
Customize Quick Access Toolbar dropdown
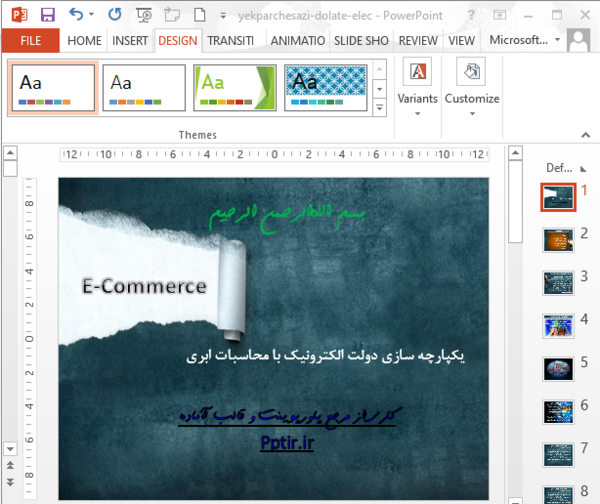point(223,16)
